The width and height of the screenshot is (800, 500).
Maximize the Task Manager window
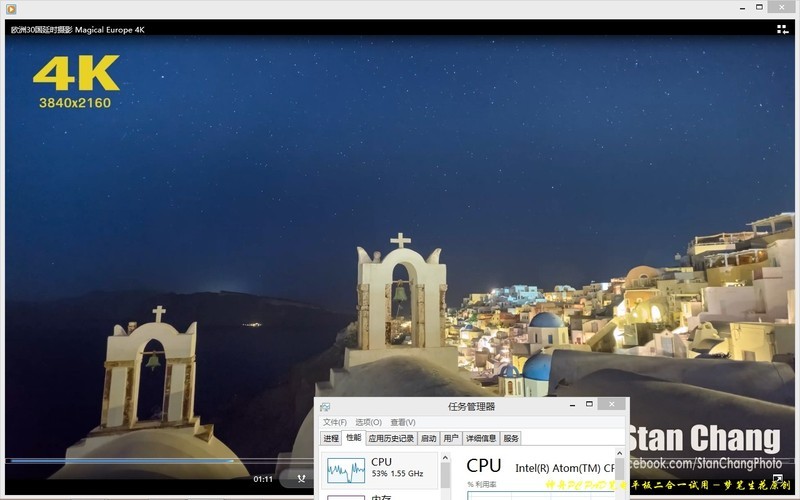click(589, 404)
